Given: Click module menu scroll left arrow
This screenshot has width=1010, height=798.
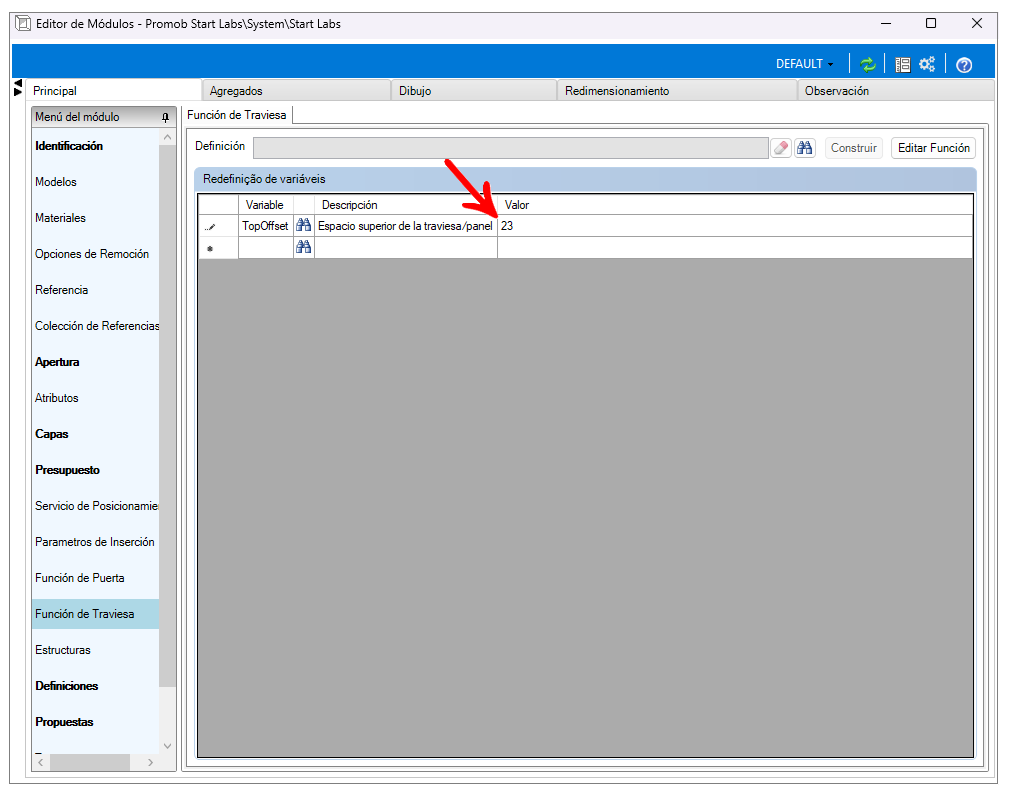Looking at the screenshot, I should tap(41, 763).
